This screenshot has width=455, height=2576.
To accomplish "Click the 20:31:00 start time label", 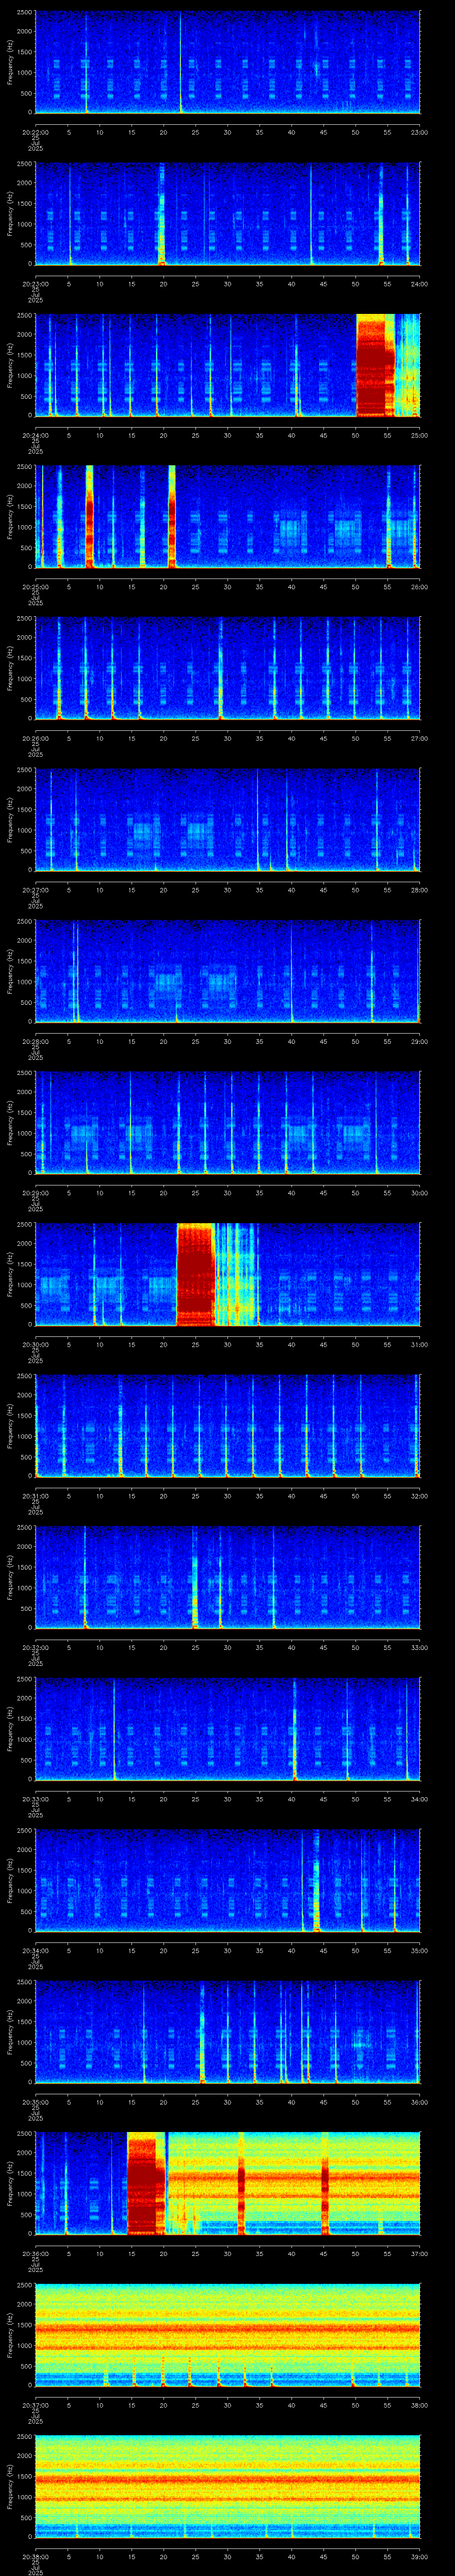I will pyautogui.click(x=36, y=1496).
